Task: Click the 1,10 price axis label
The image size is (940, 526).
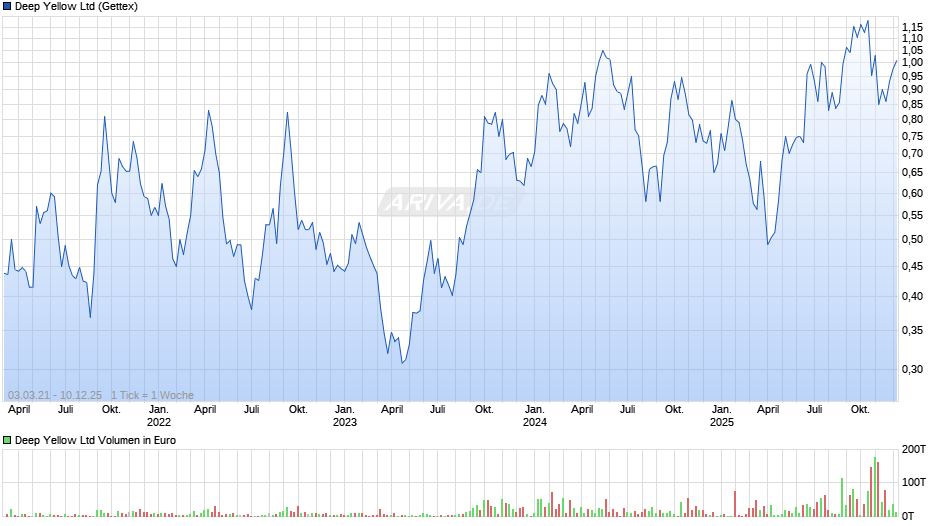Action: (x=912, y=38)
